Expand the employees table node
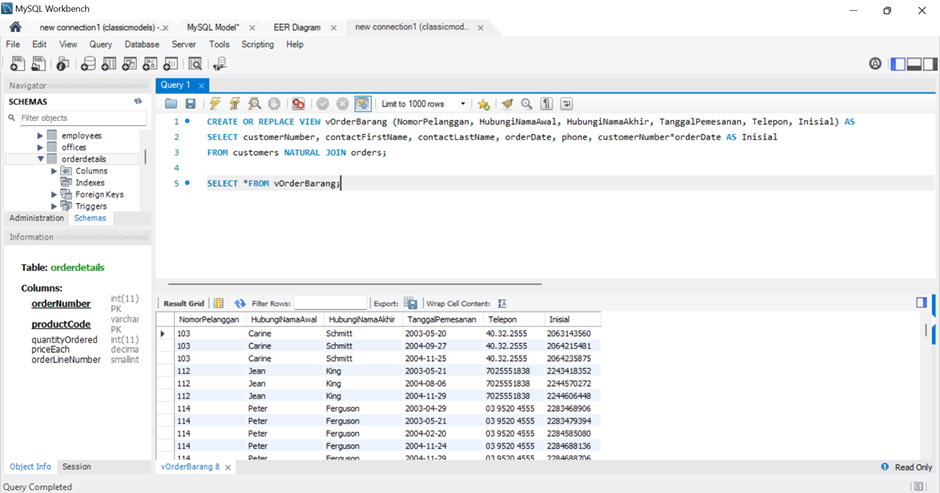This screenshot has width=940, height=493. click(x=40, y=136)
